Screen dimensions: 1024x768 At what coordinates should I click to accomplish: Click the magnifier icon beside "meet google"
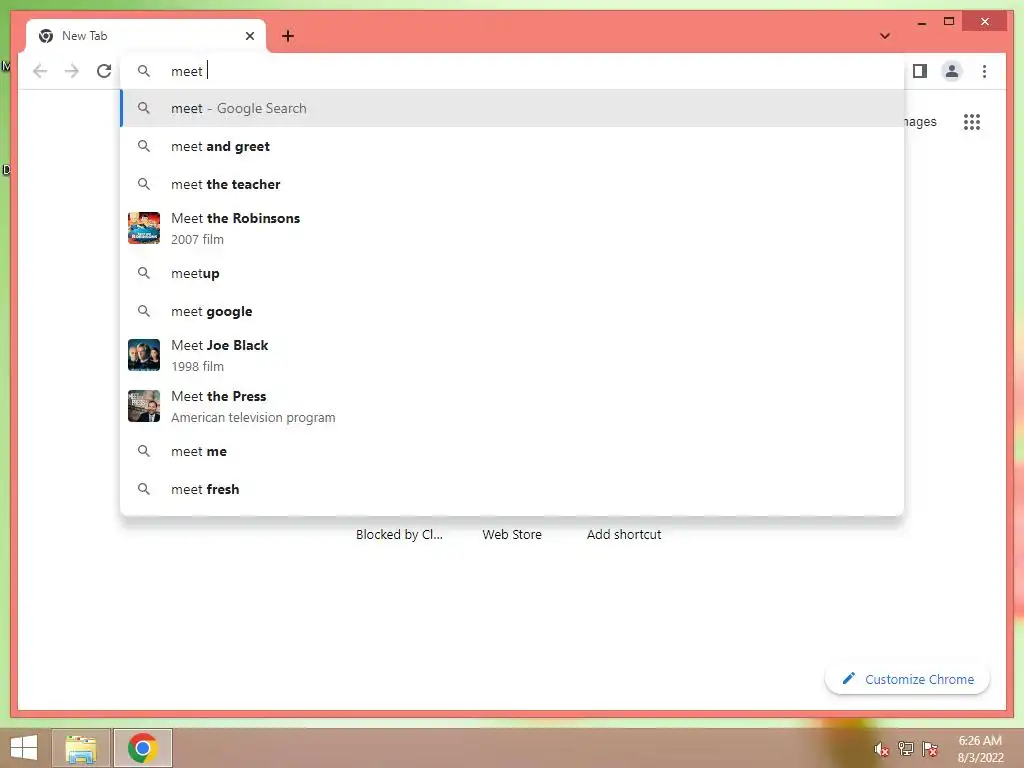coord(144,311)
